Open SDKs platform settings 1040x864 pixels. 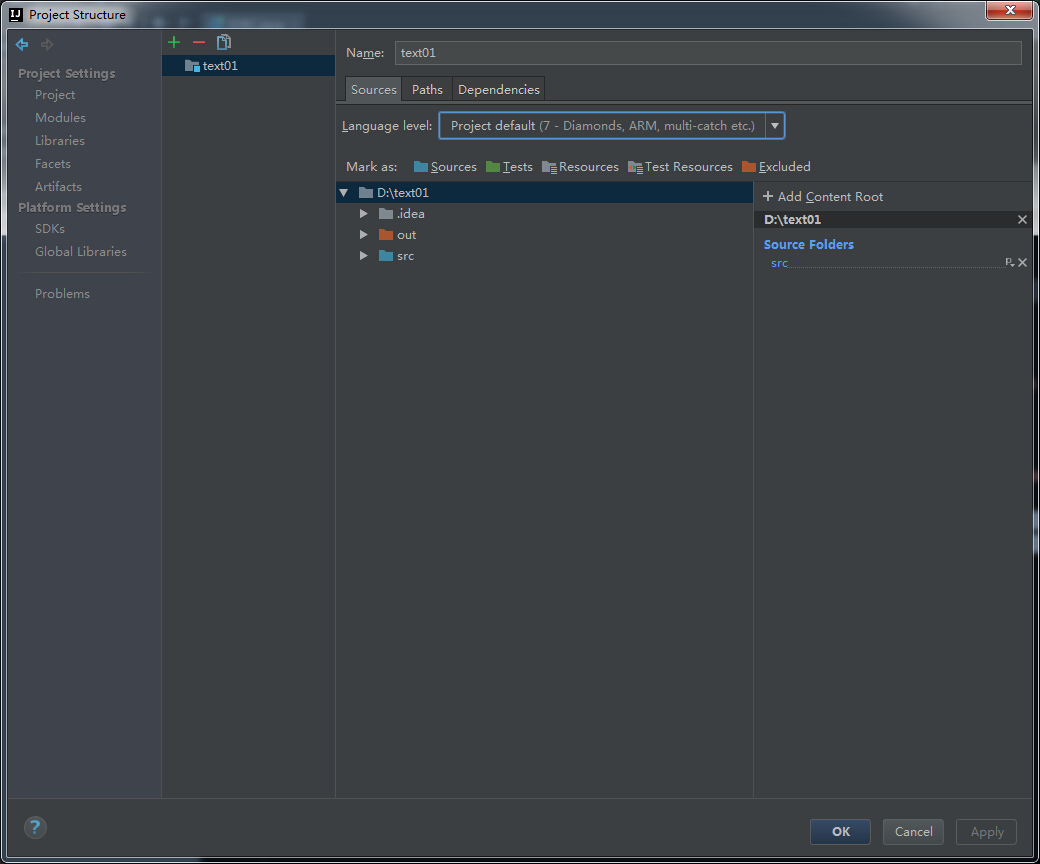coord(50,229)
